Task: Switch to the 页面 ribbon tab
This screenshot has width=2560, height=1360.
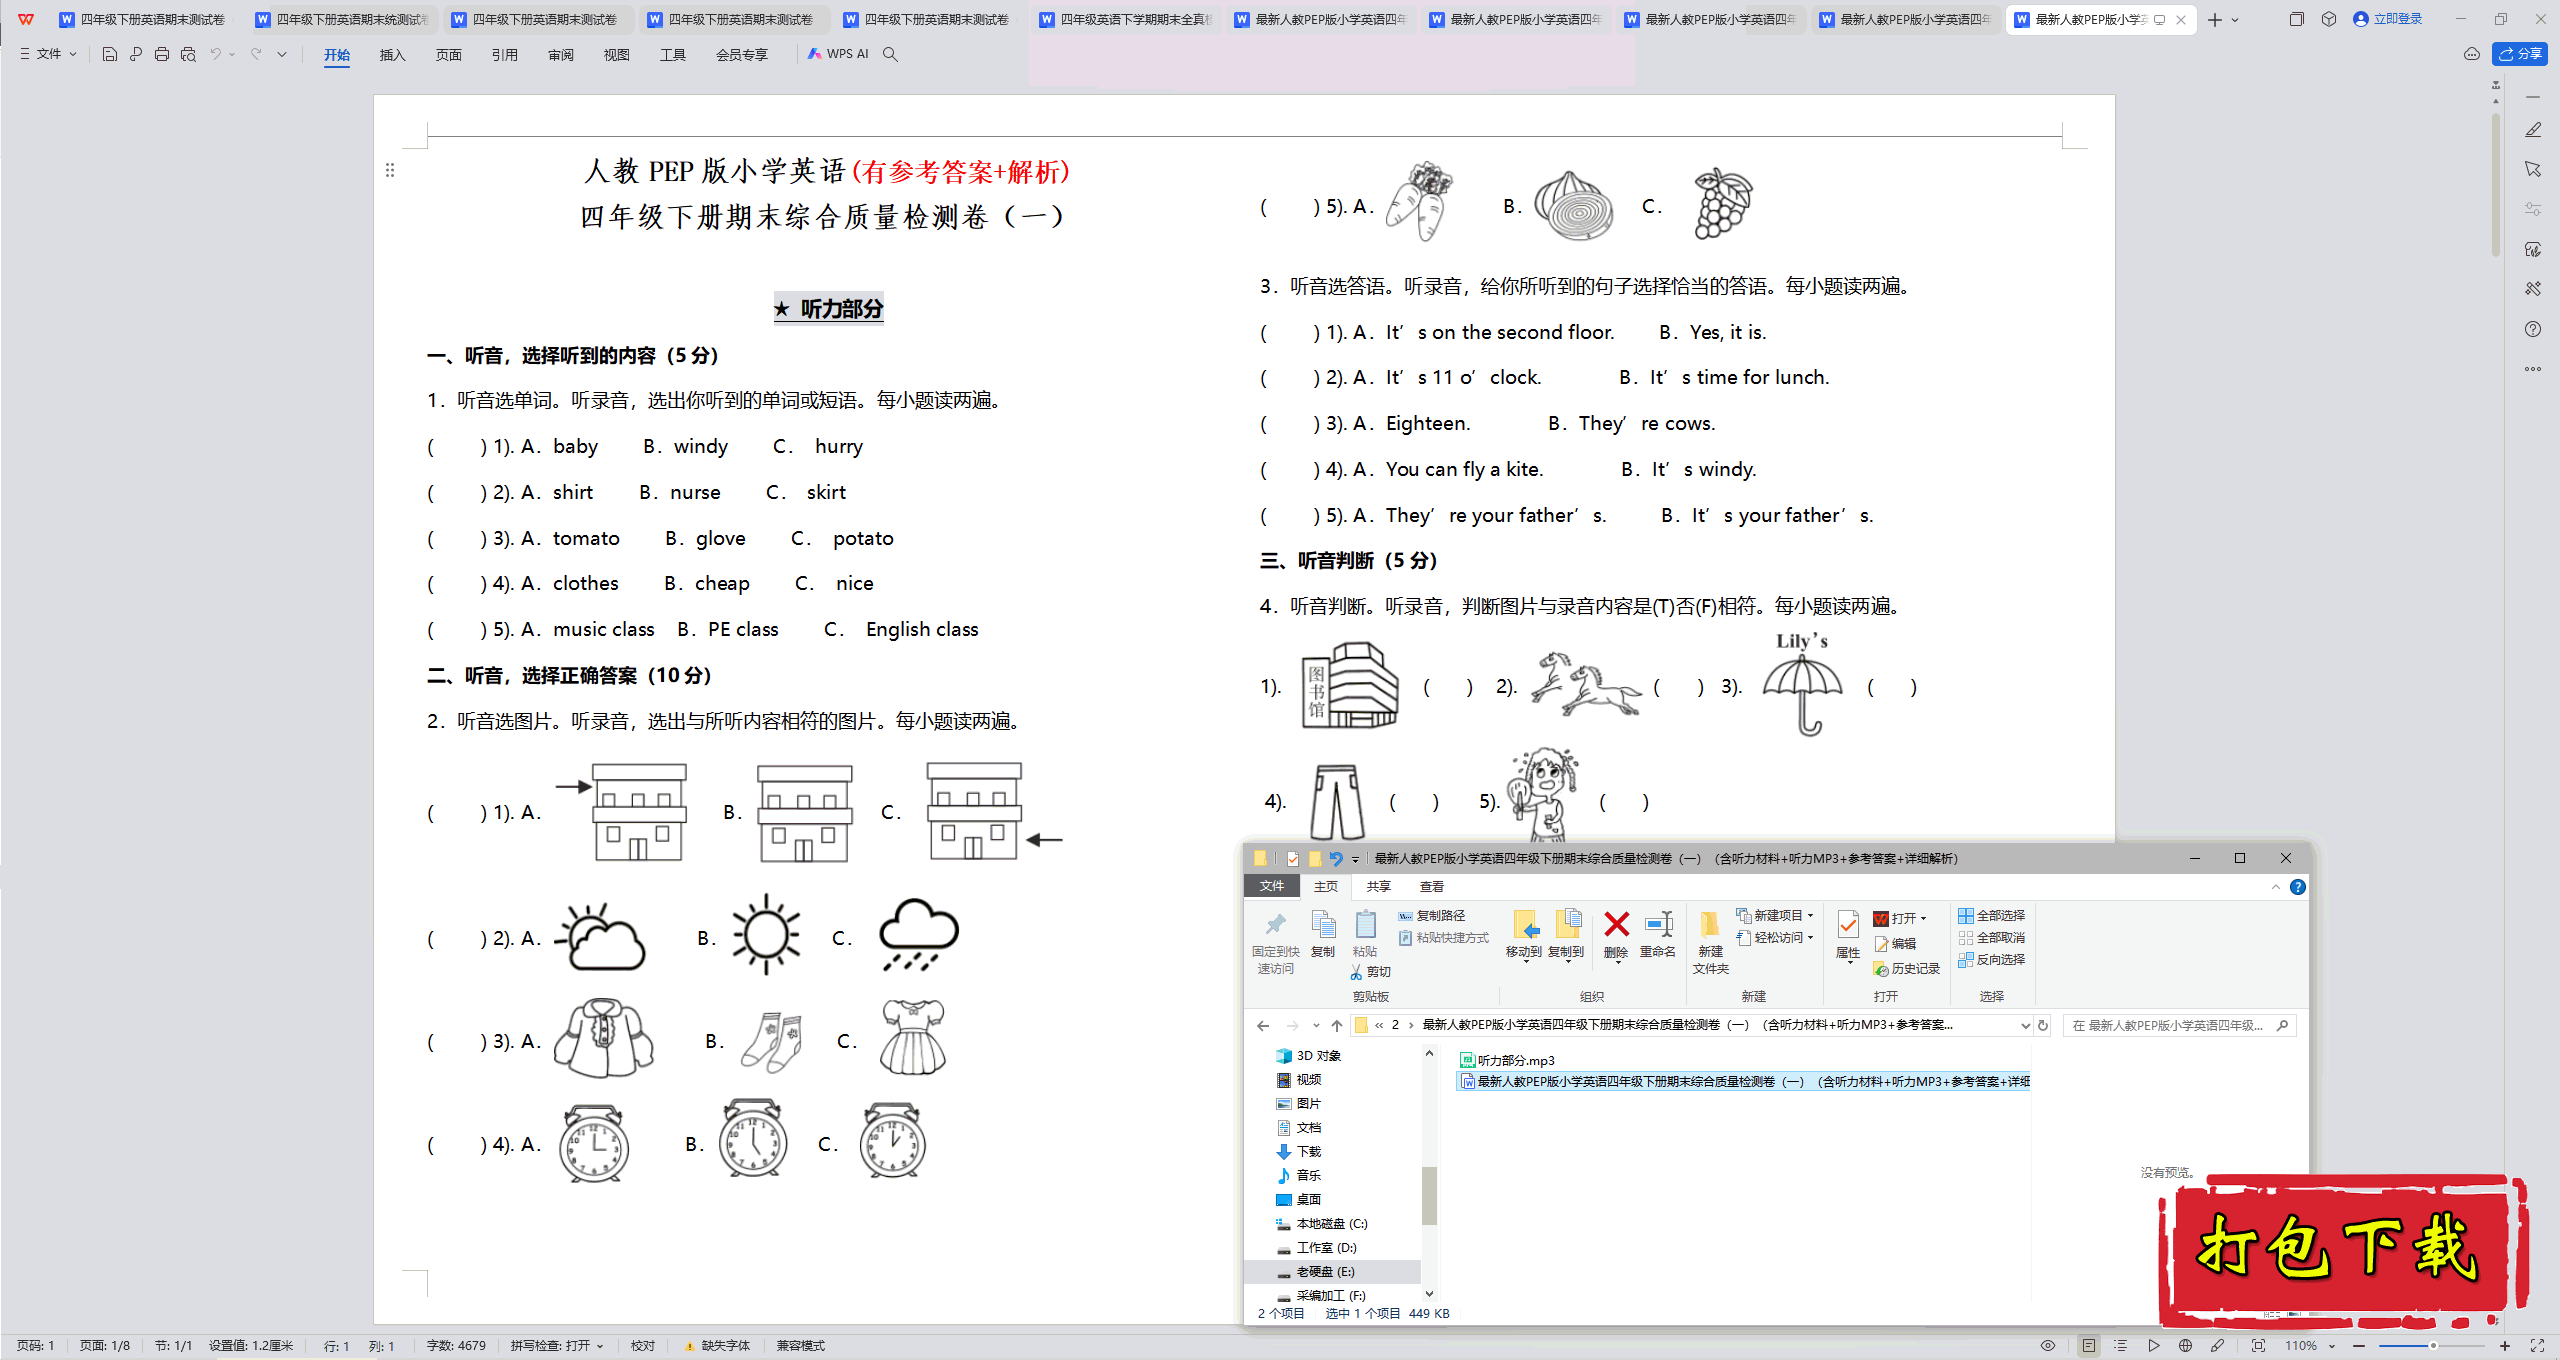Action: point(448,55)
